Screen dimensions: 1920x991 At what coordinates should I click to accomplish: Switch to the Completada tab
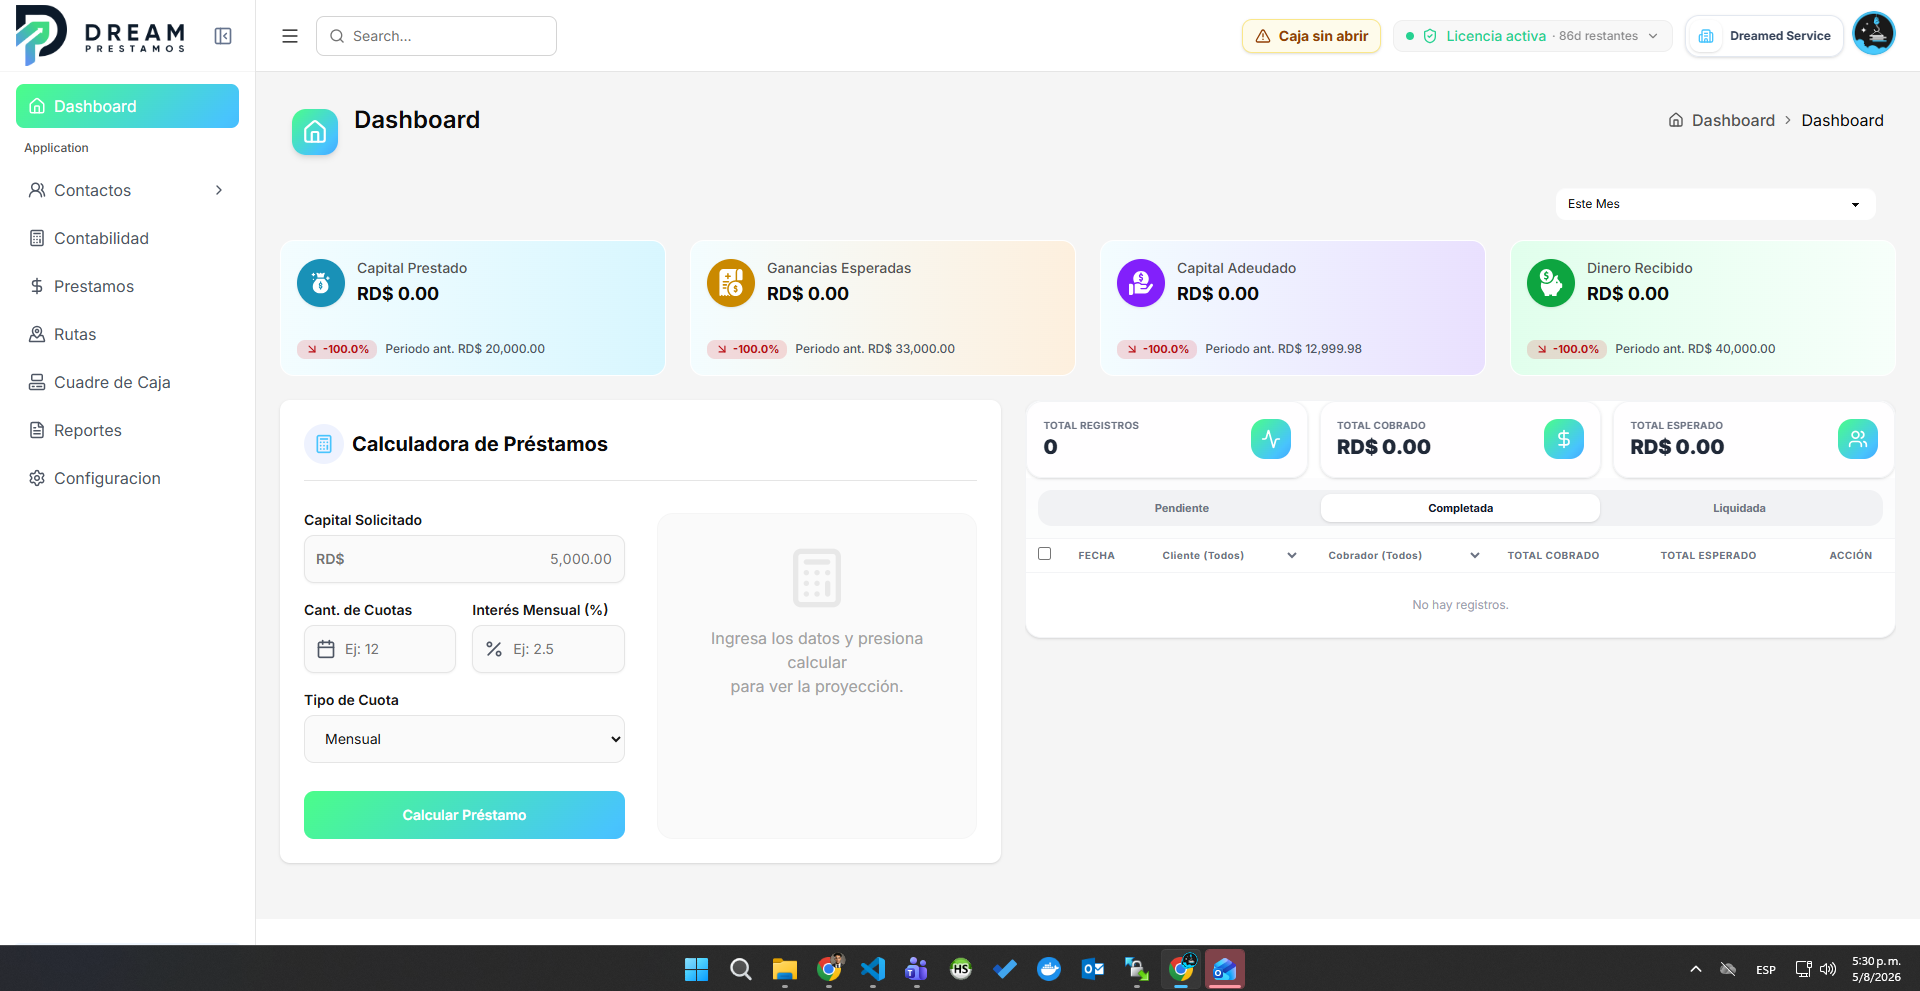click(1460, 508)
